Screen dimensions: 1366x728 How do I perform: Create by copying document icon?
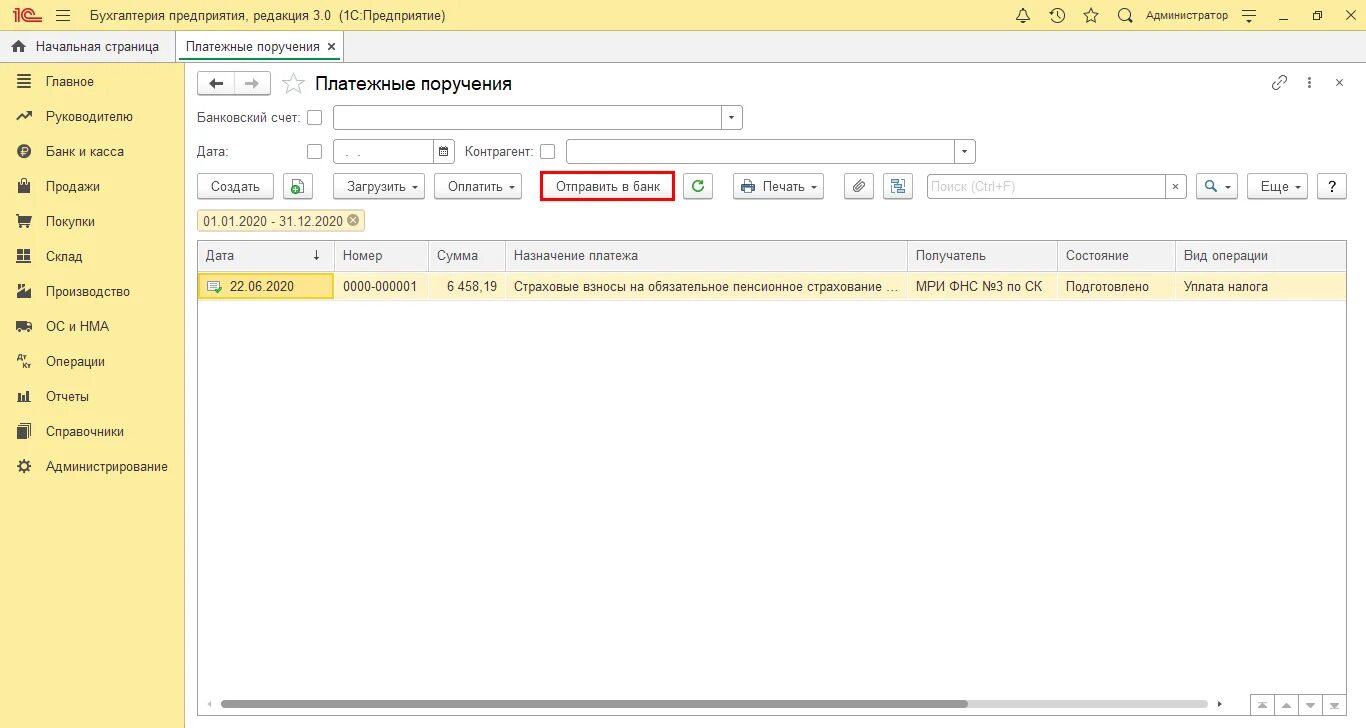click(x=298, y=186)
